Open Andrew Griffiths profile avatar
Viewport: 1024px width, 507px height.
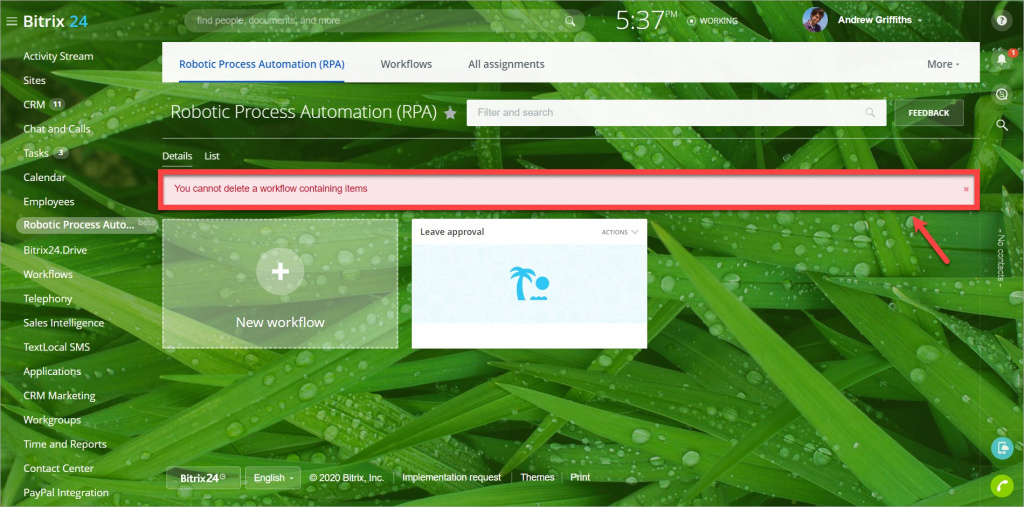(x=815, y=20)
